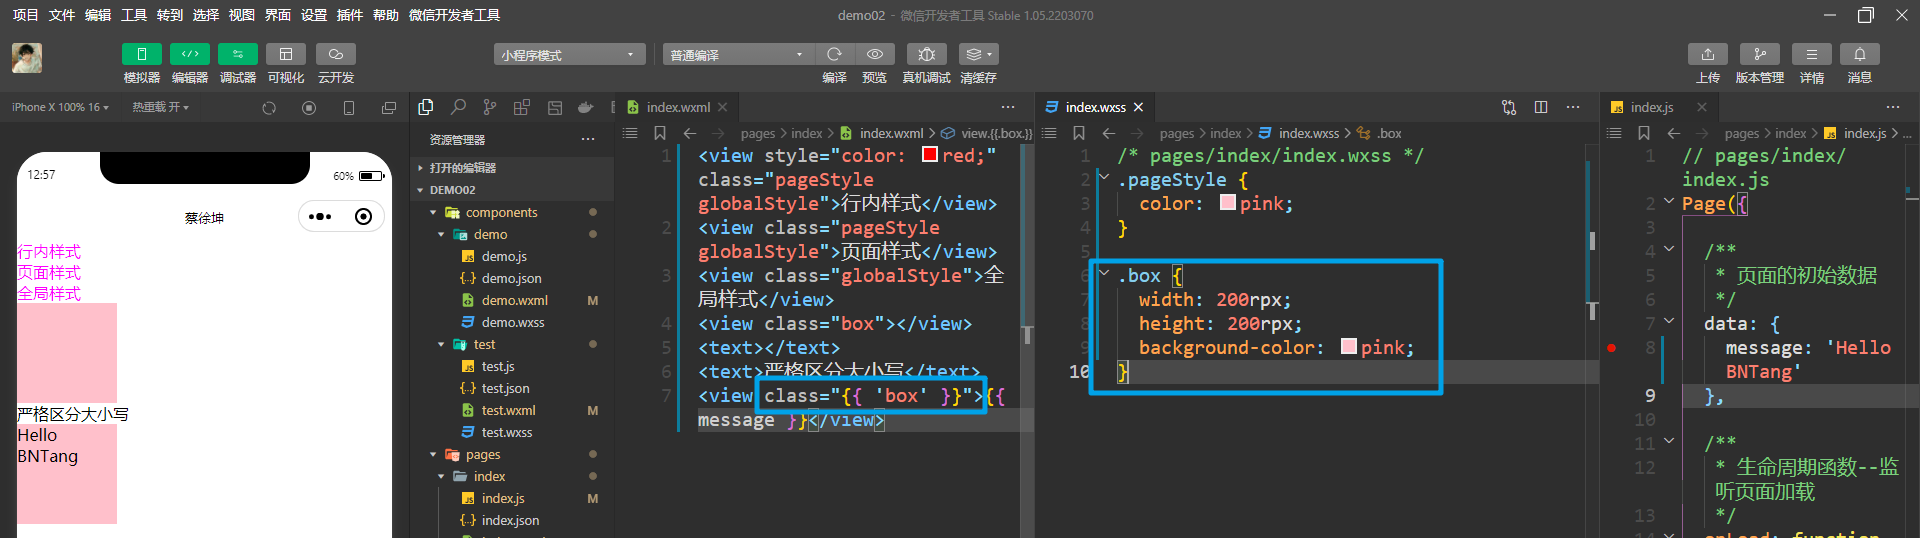
Task: Open test.wxss in the file tree
Action: coord(512,432)
